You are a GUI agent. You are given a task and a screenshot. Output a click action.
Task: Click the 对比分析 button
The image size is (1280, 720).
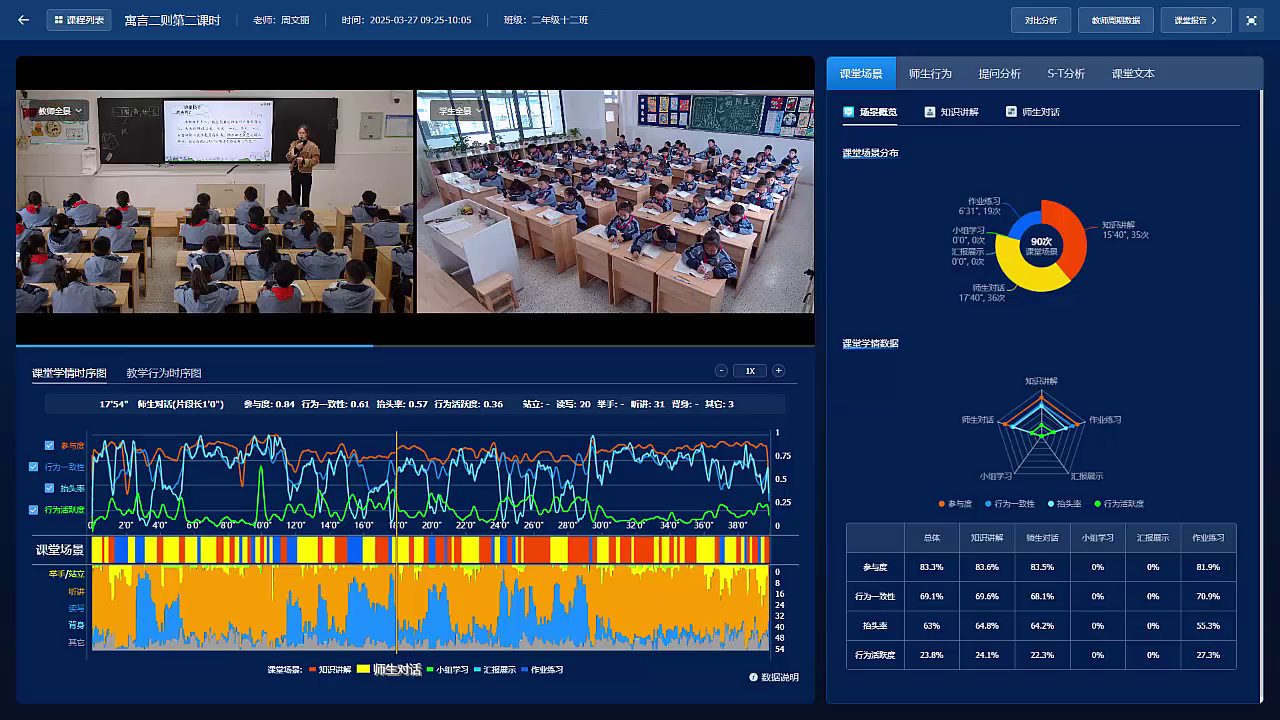(1040, 20)
